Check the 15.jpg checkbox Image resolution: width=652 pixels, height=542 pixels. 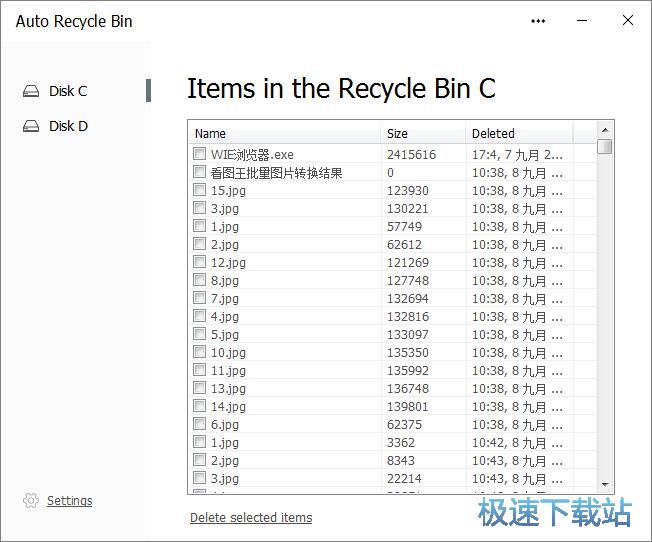click(200, 190)
